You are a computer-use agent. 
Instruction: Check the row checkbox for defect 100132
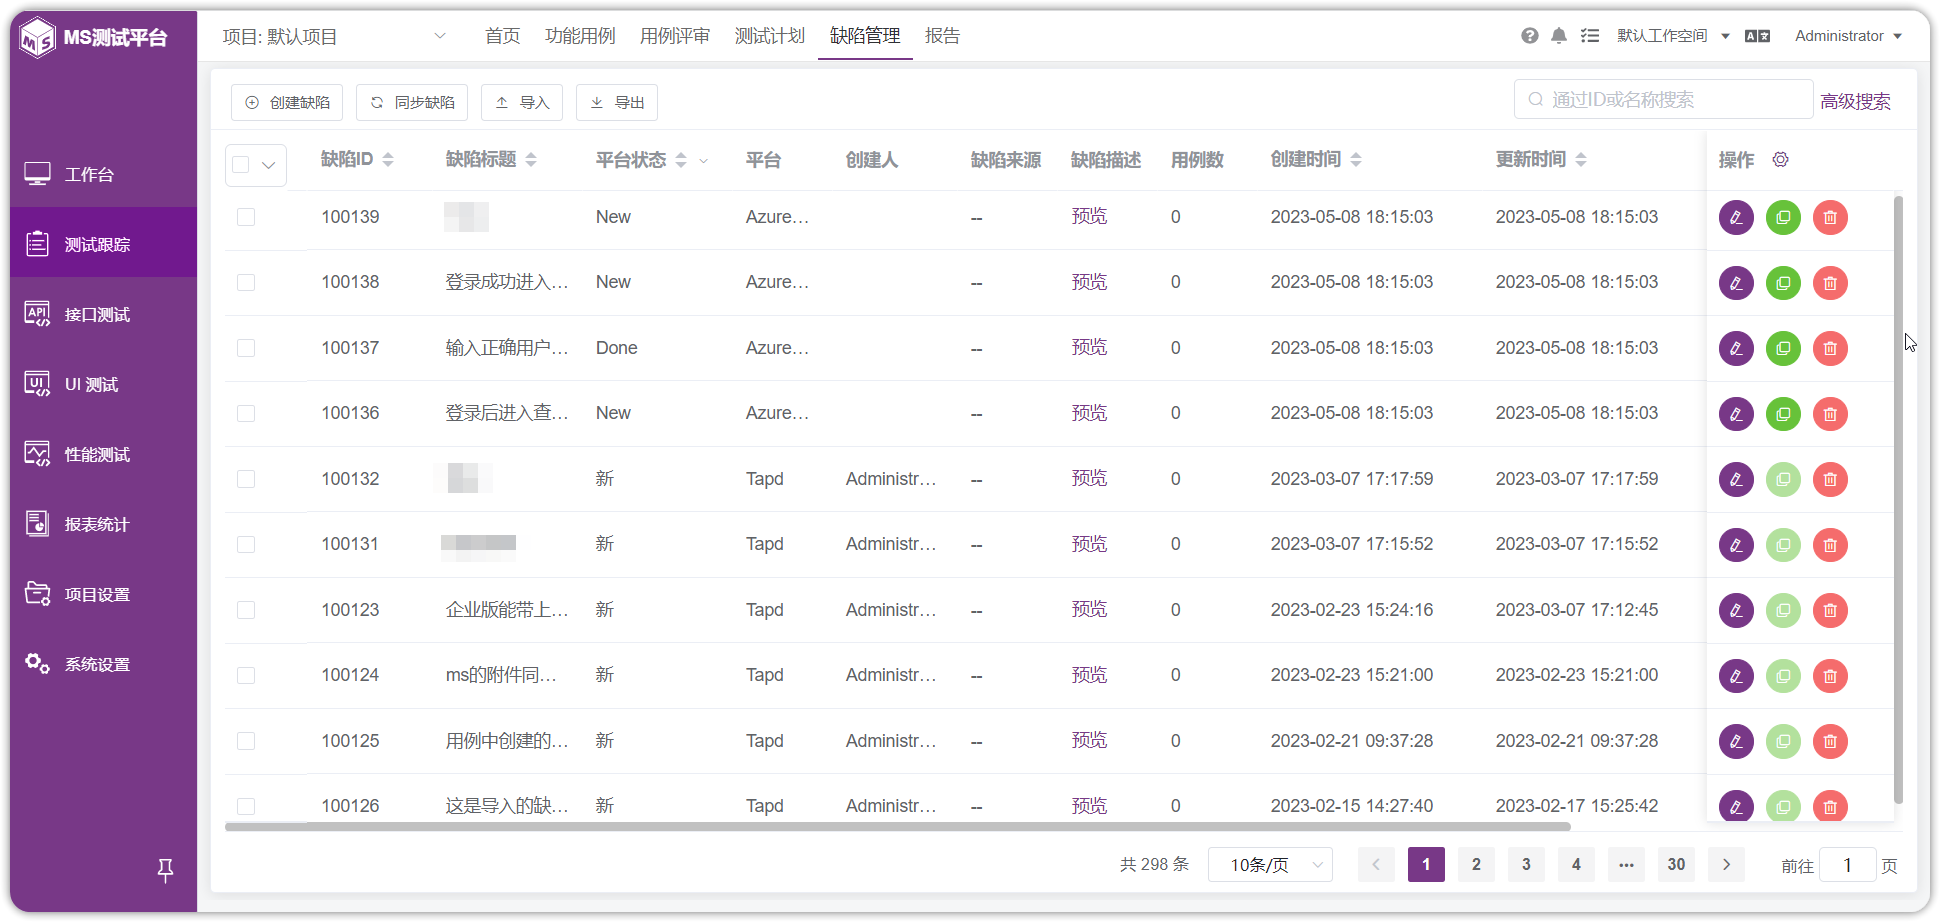click(246, 479)
